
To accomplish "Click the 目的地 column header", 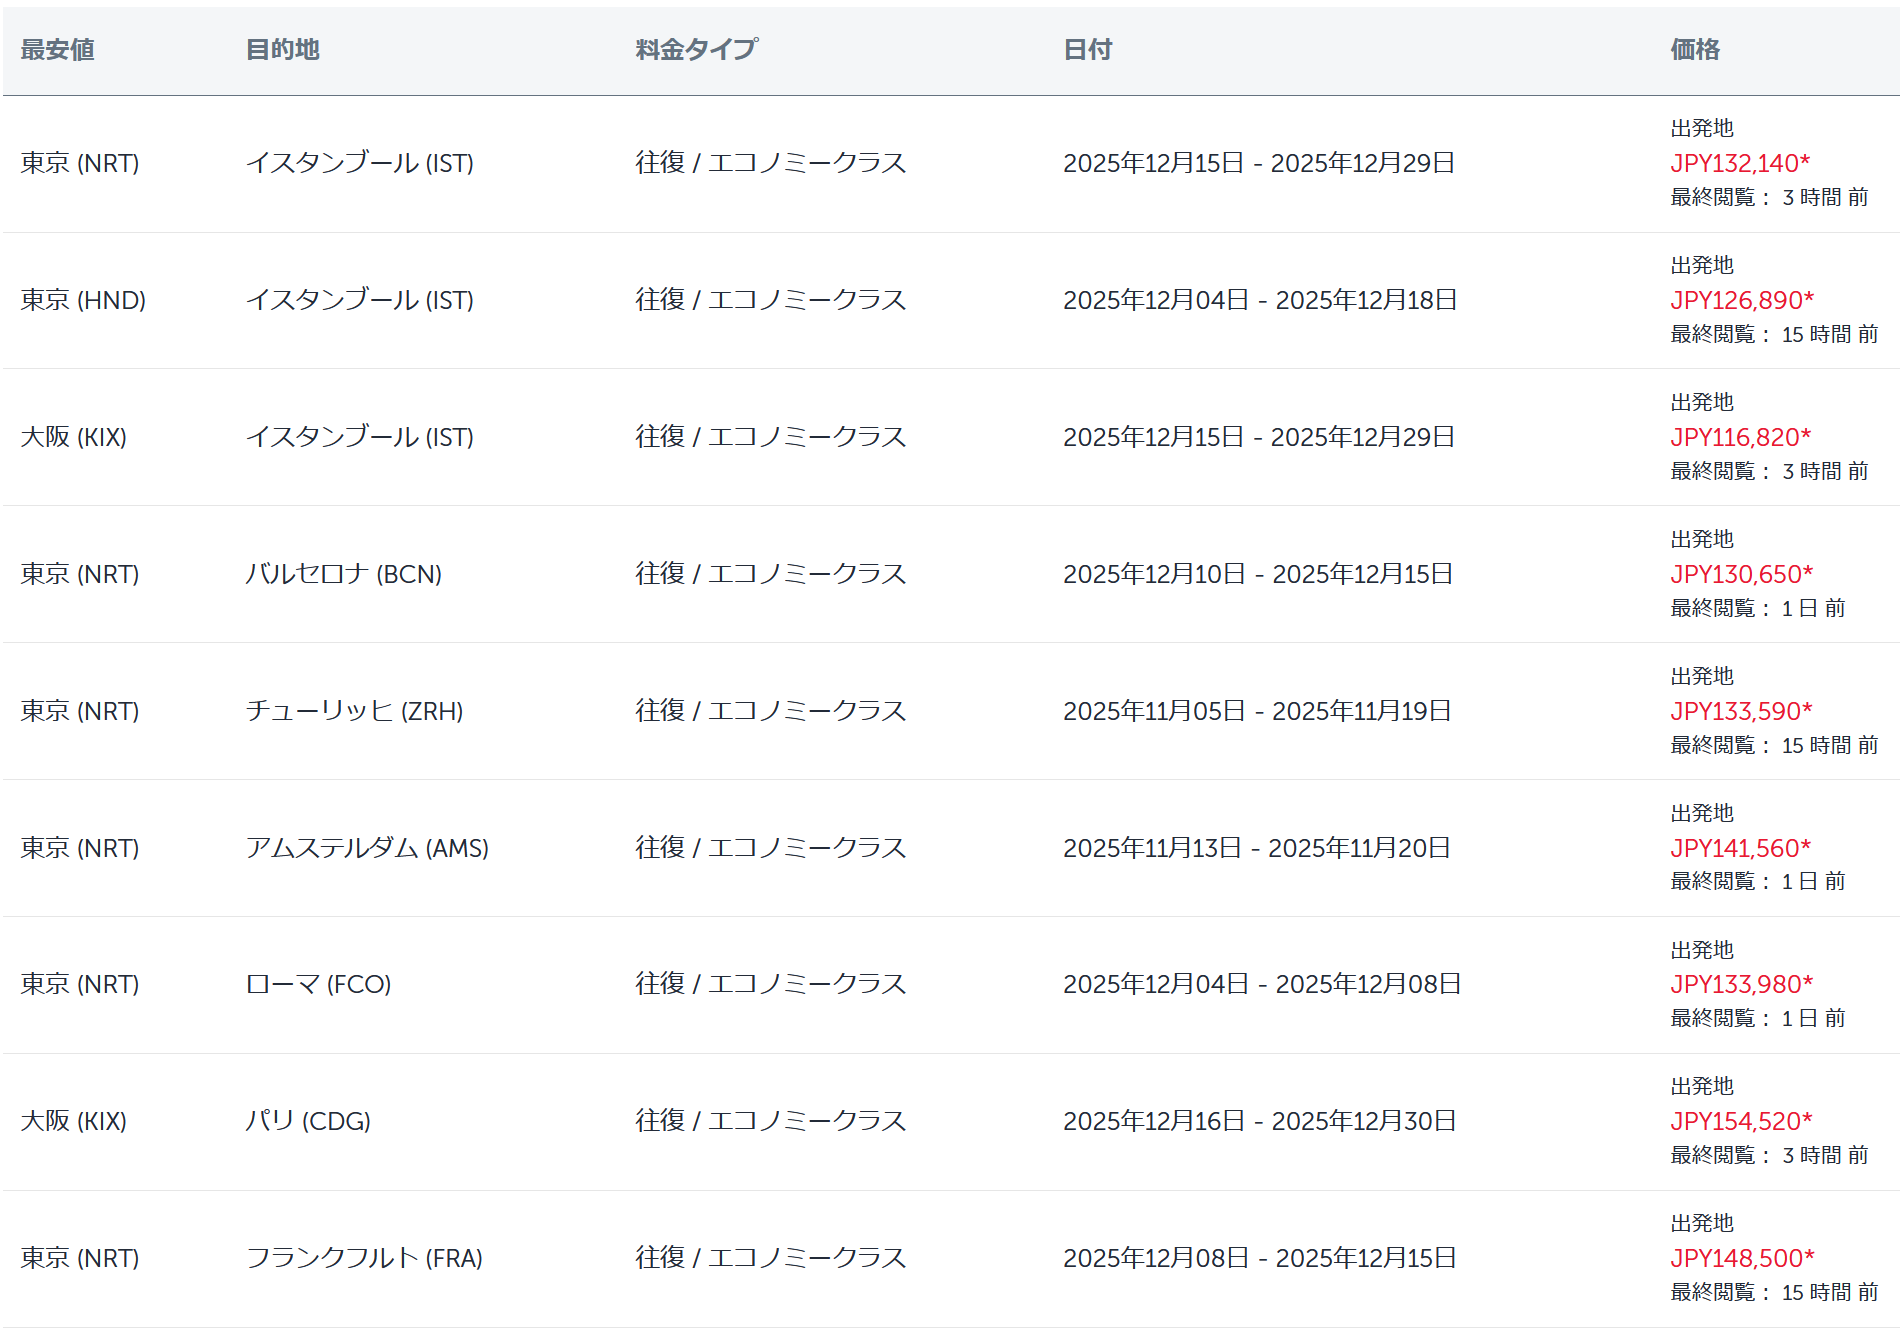I will (x=282, y=50).
